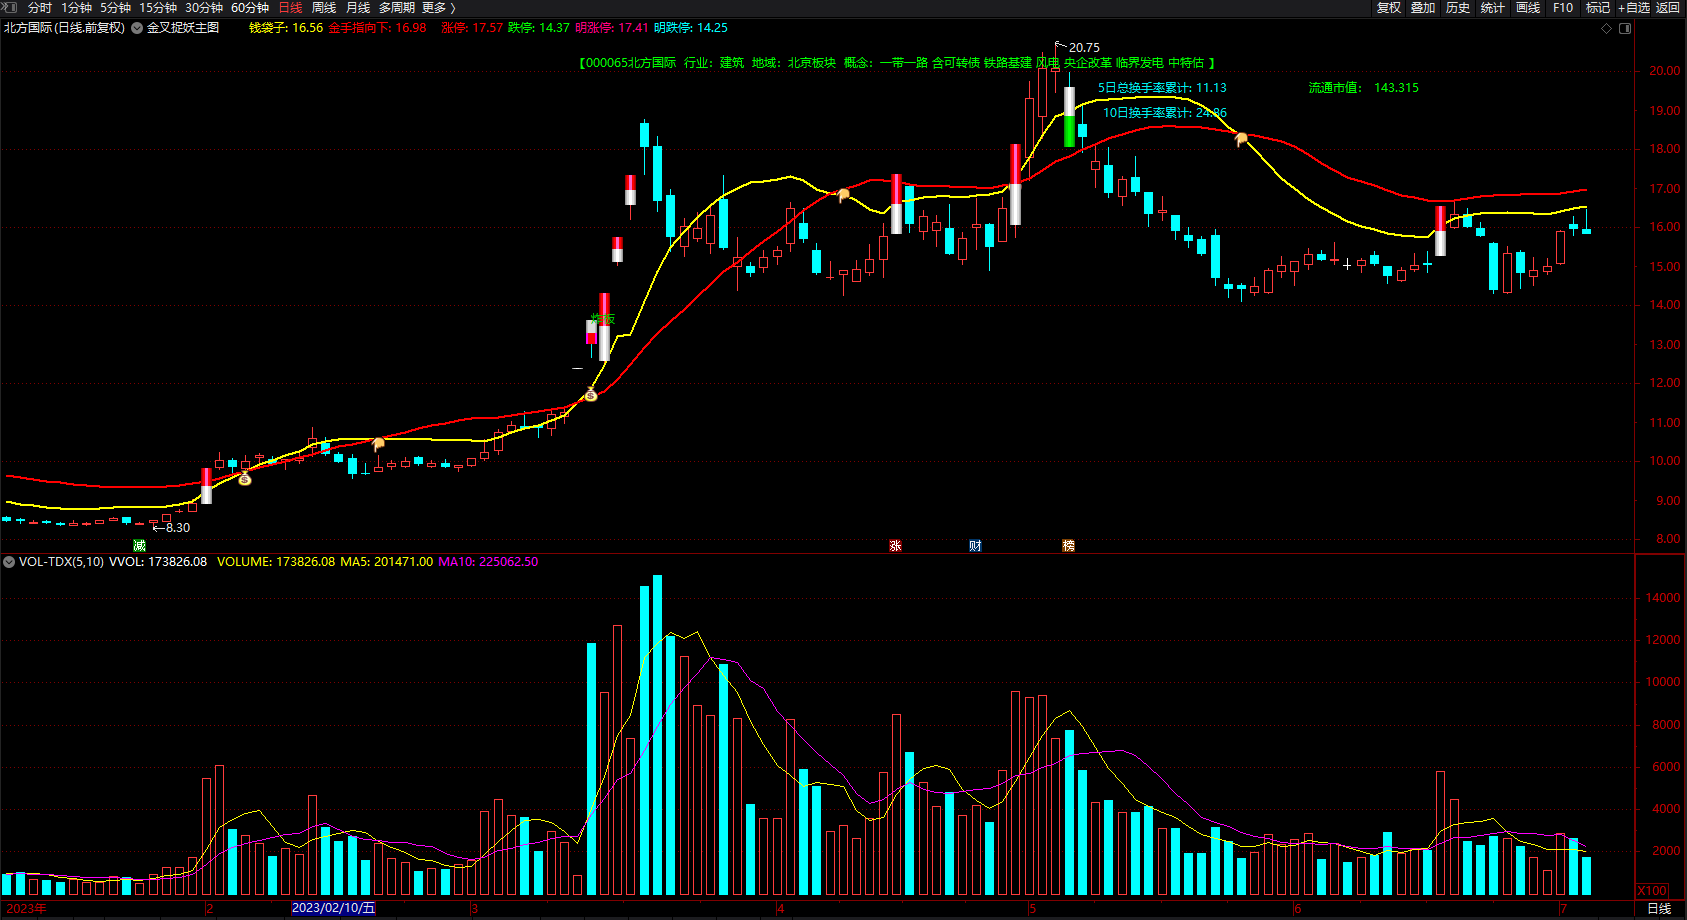Click the 返回 back button
Viewport: 1687px width, 920px height.
click(1668, 8)
